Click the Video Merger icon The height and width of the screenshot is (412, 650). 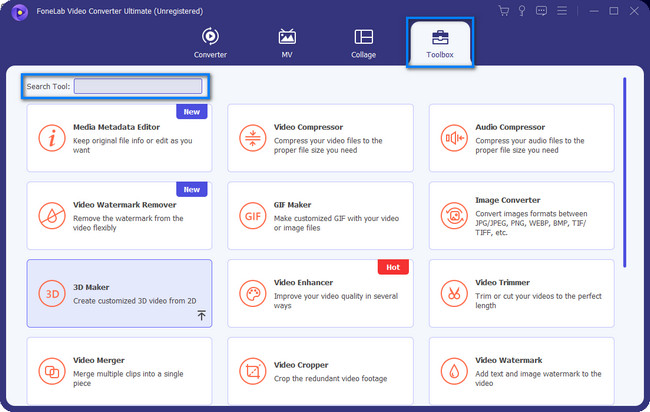coord(52,371)
